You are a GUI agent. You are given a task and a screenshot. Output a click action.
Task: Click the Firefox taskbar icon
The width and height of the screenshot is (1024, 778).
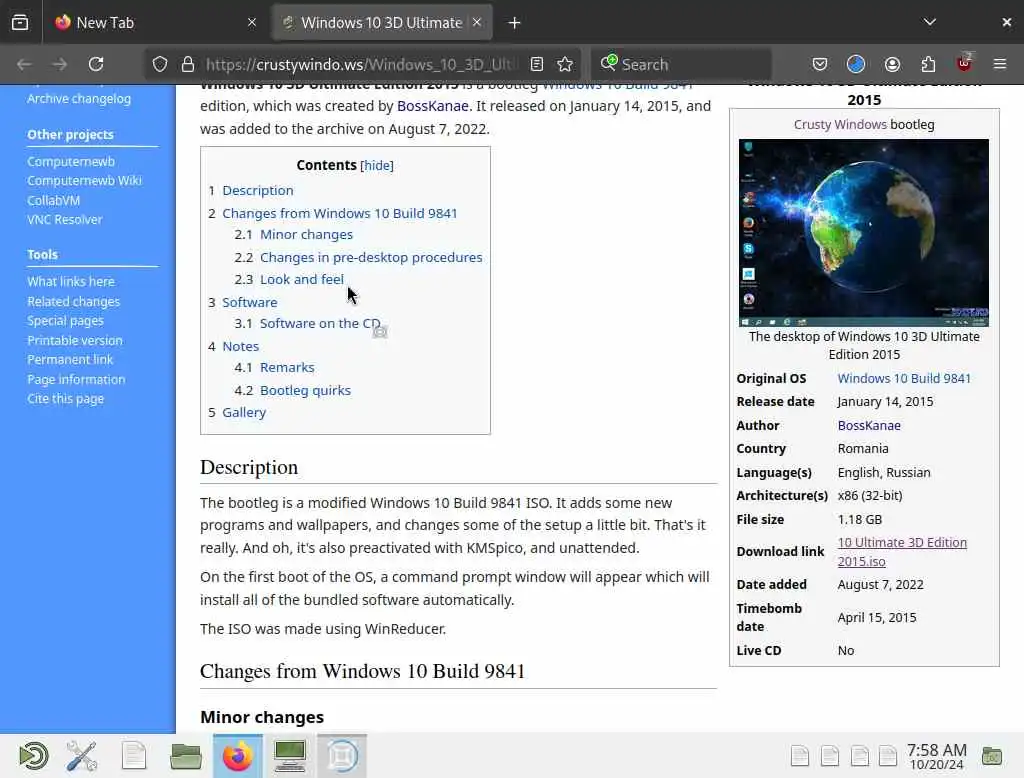[x=238, y=756]
